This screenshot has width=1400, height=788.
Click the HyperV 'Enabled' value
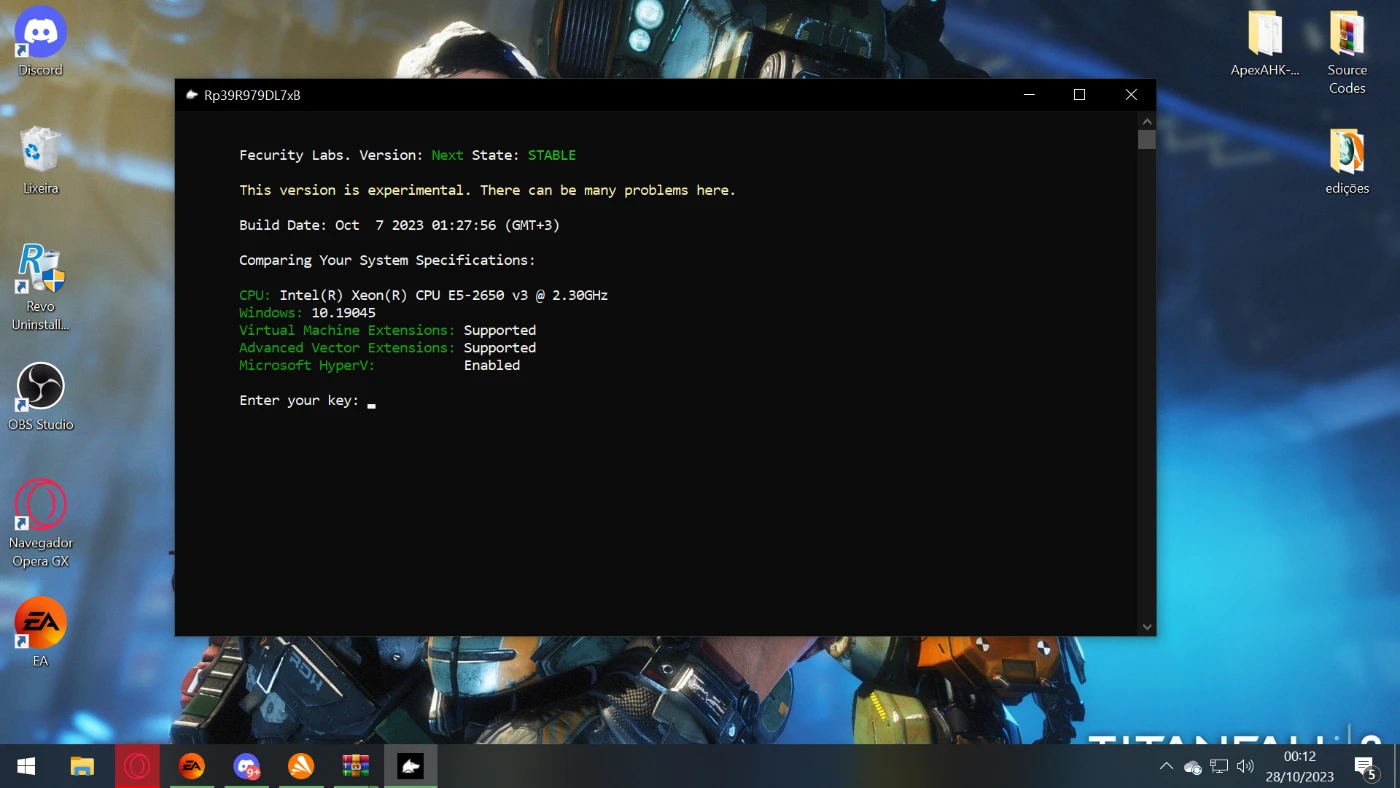point(492,365)
